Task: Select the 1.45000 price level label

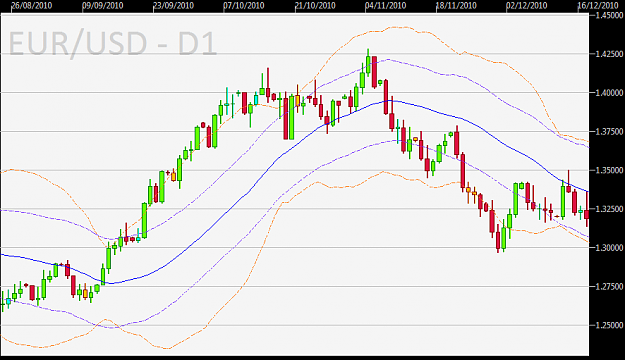Action: click(x=609, y=16)
